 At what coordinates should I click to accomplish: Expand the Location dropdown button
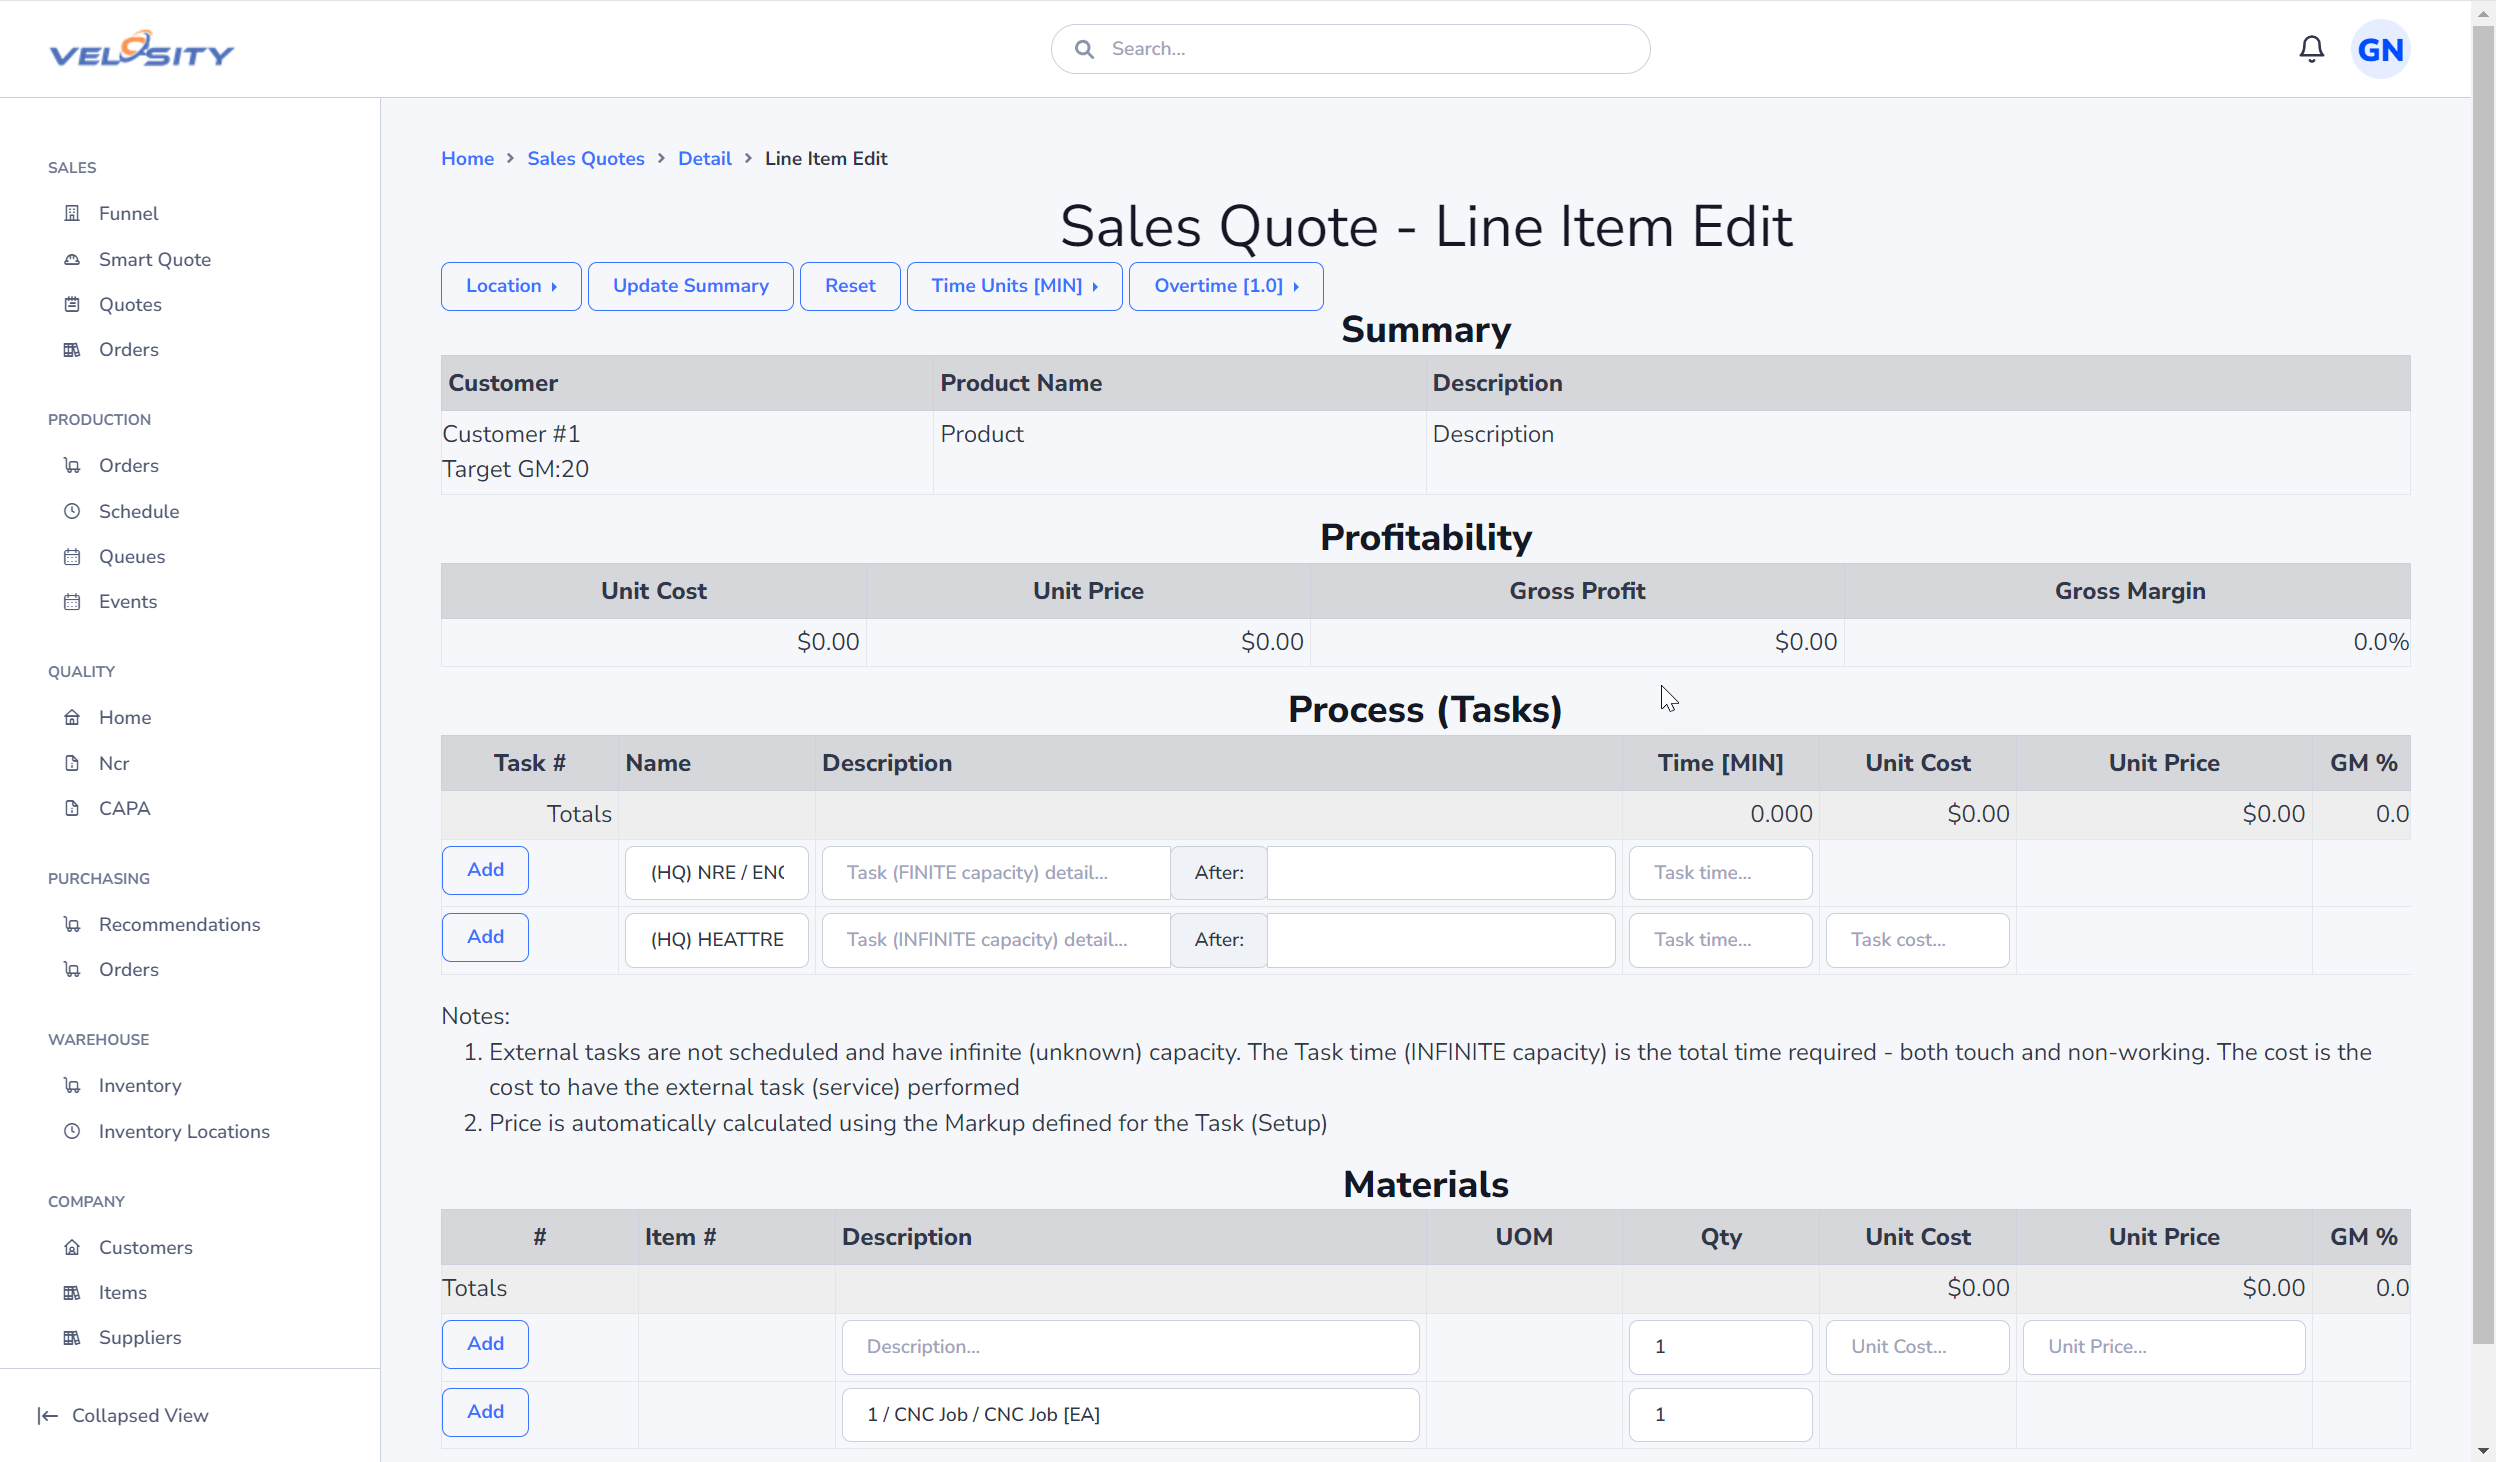tap(510, 285)
